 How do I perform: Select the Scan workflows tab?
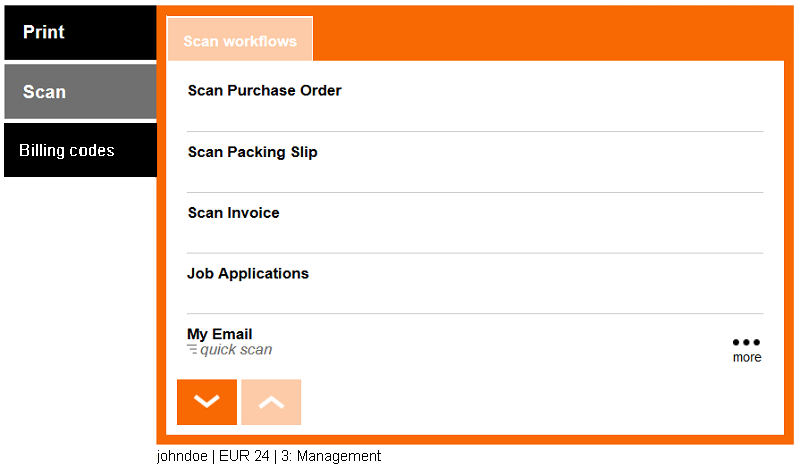pos(240,41)
